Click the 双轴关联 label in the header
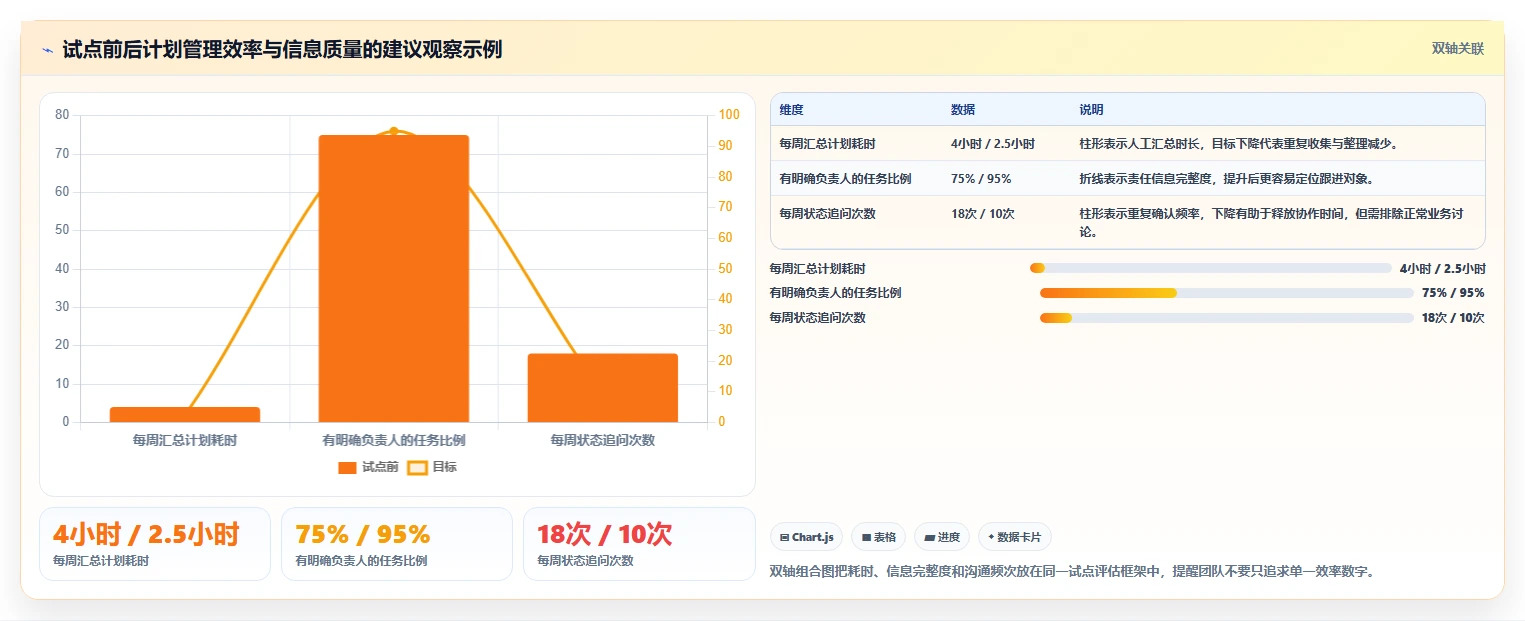This screenshot has height=621, width=1525. coord(1457,48)
